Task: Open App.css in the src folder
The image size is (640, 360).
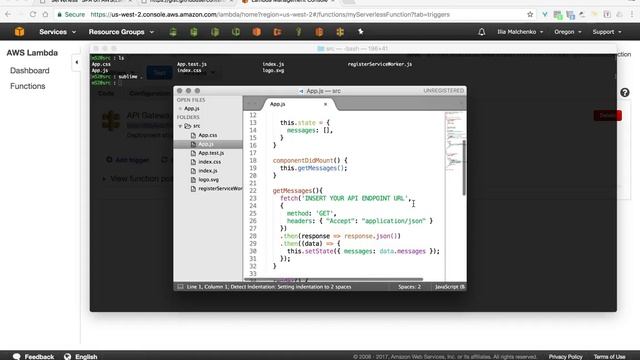Action: 208,135
